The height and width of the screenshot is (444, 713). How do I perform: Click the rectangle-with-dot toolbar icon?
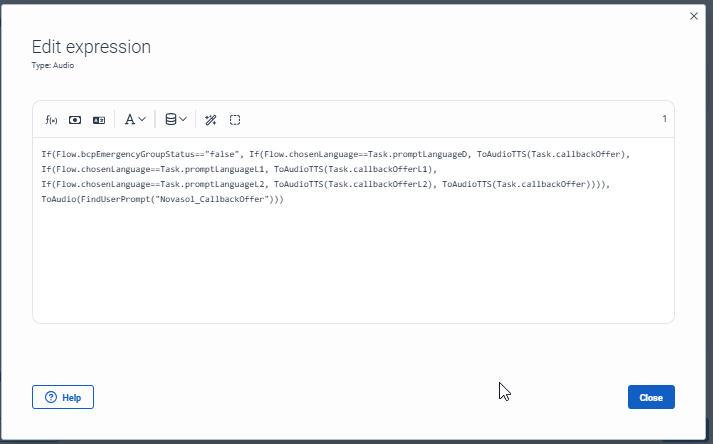[75, 120]
